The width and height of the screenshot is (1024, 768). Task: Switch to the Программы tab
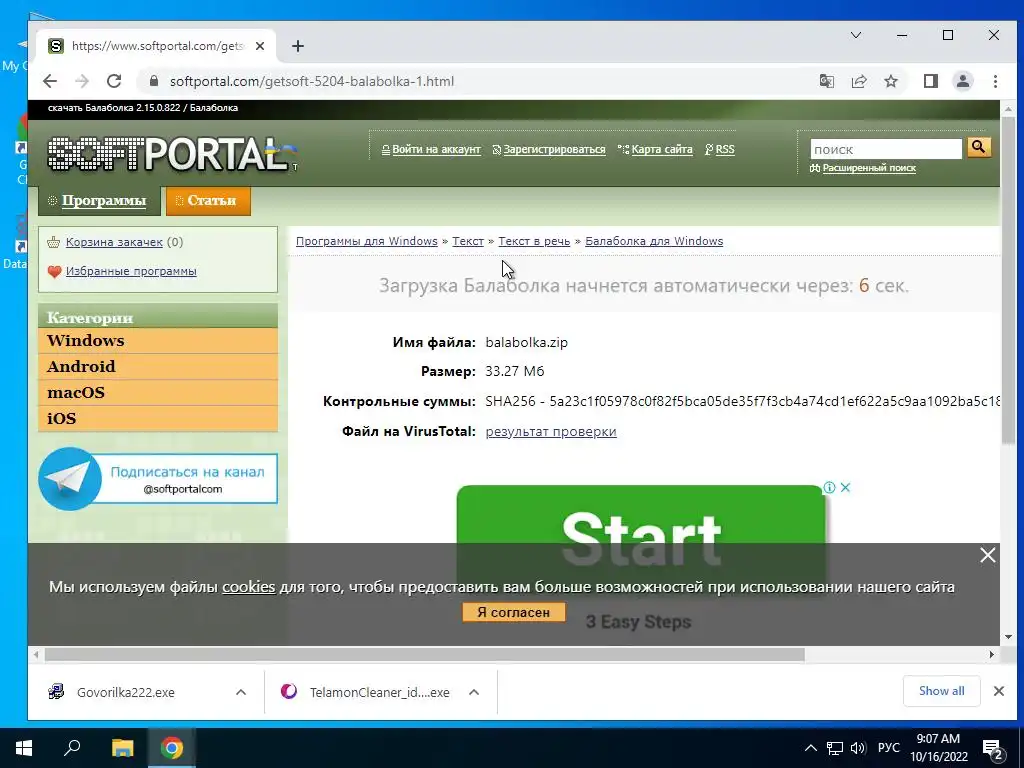tap(99, 200)
